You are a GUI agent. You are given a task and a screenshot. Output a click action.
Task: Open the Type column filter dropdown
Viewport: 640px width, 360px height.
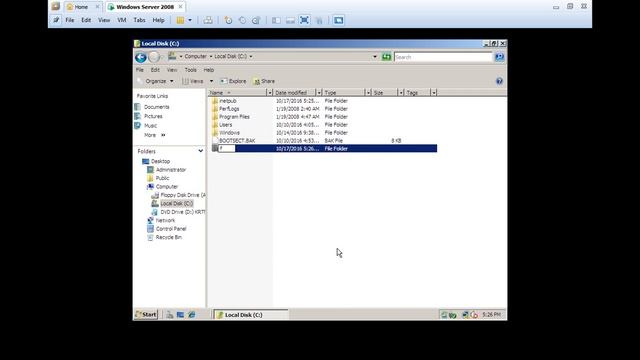[368, 93]
